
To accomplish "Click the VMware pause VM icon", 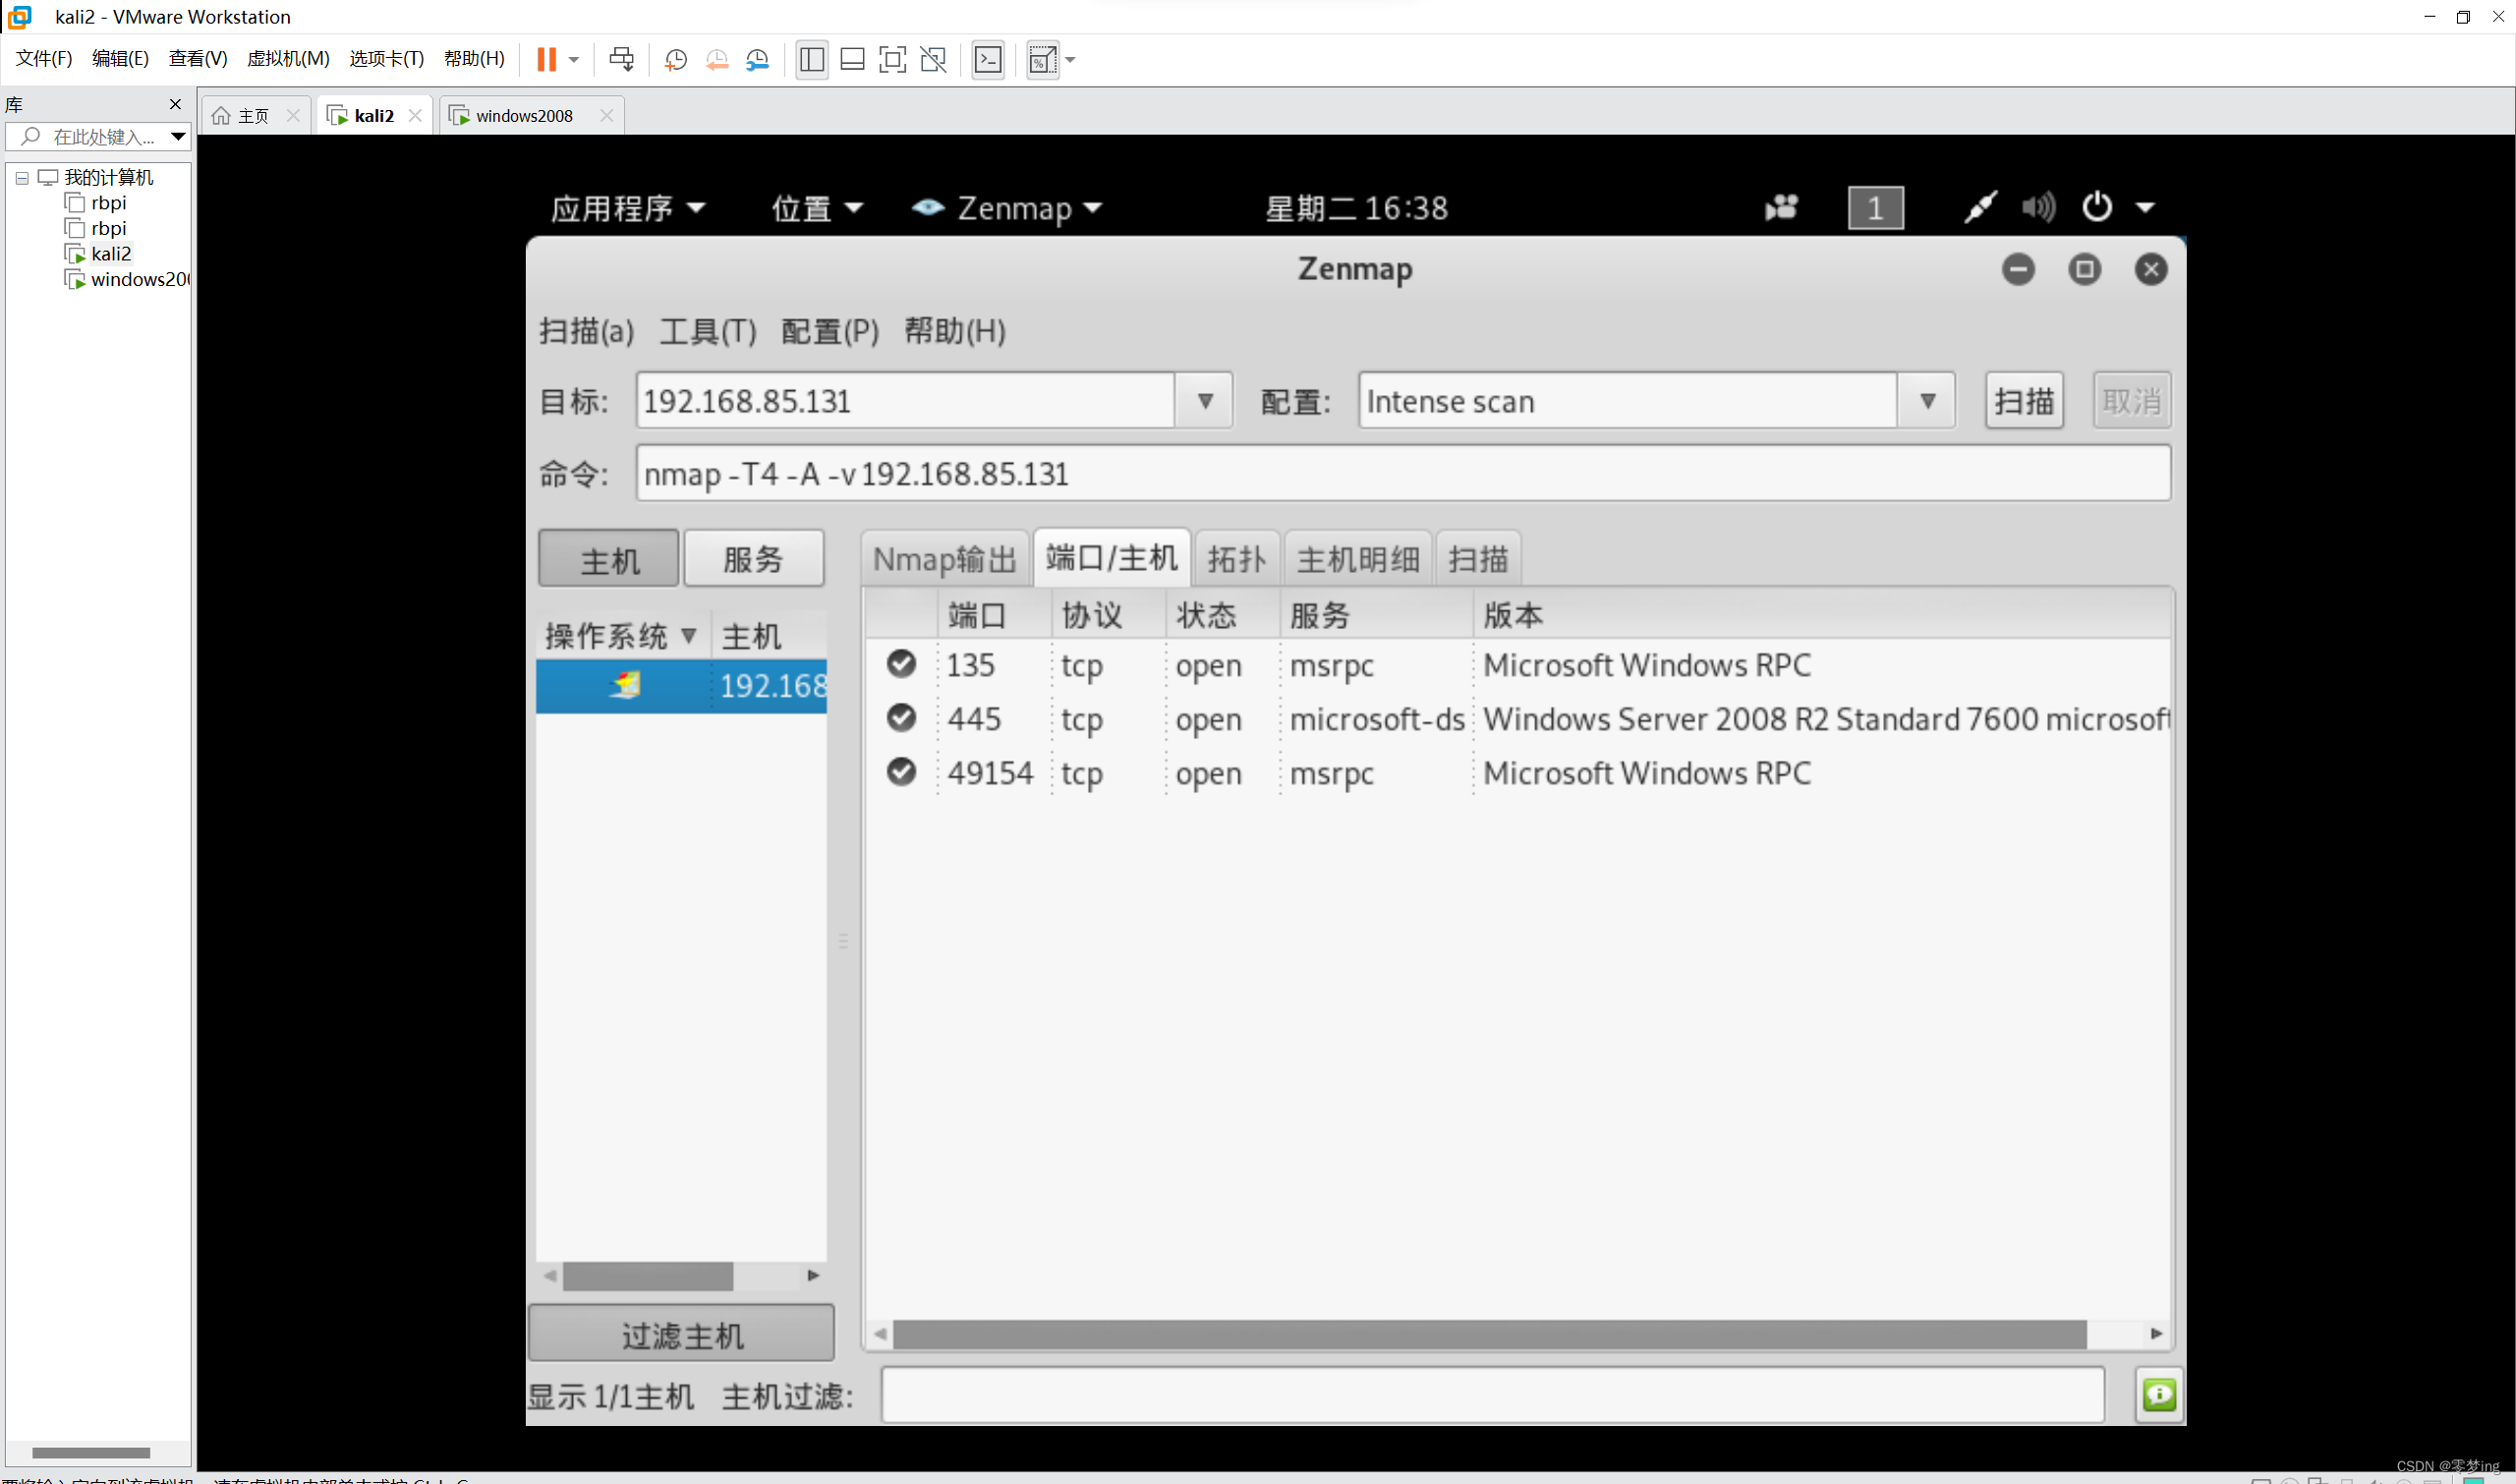I will [x=546, y=59].
